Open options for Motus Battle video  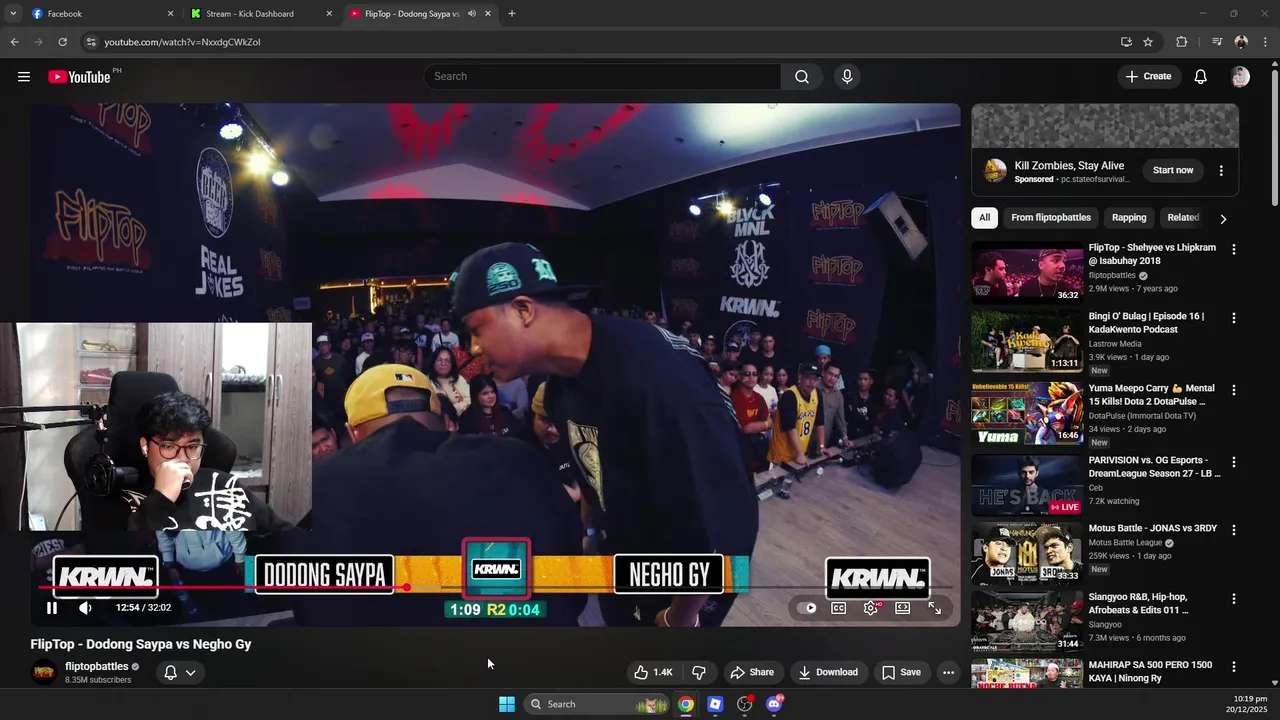pyautogui.click(x=1234, y=530)
